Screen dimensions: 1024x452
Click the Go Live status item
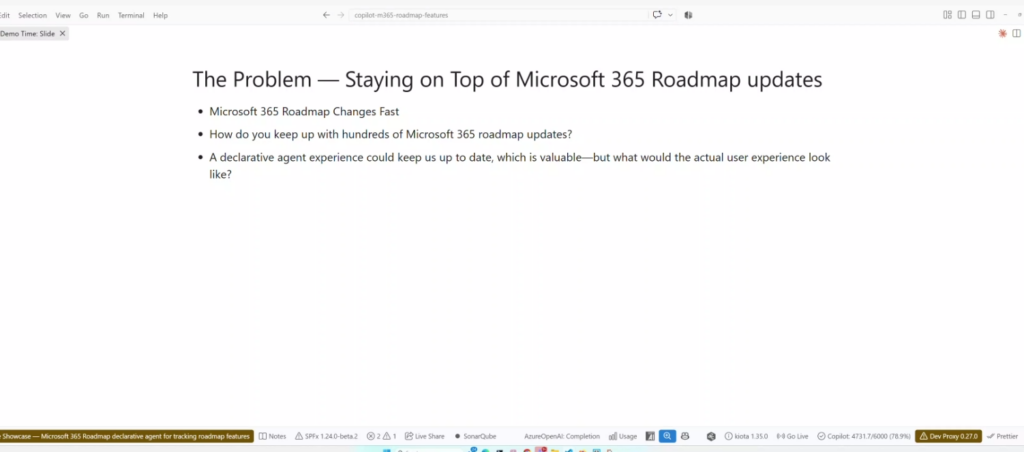click(792, 436)
